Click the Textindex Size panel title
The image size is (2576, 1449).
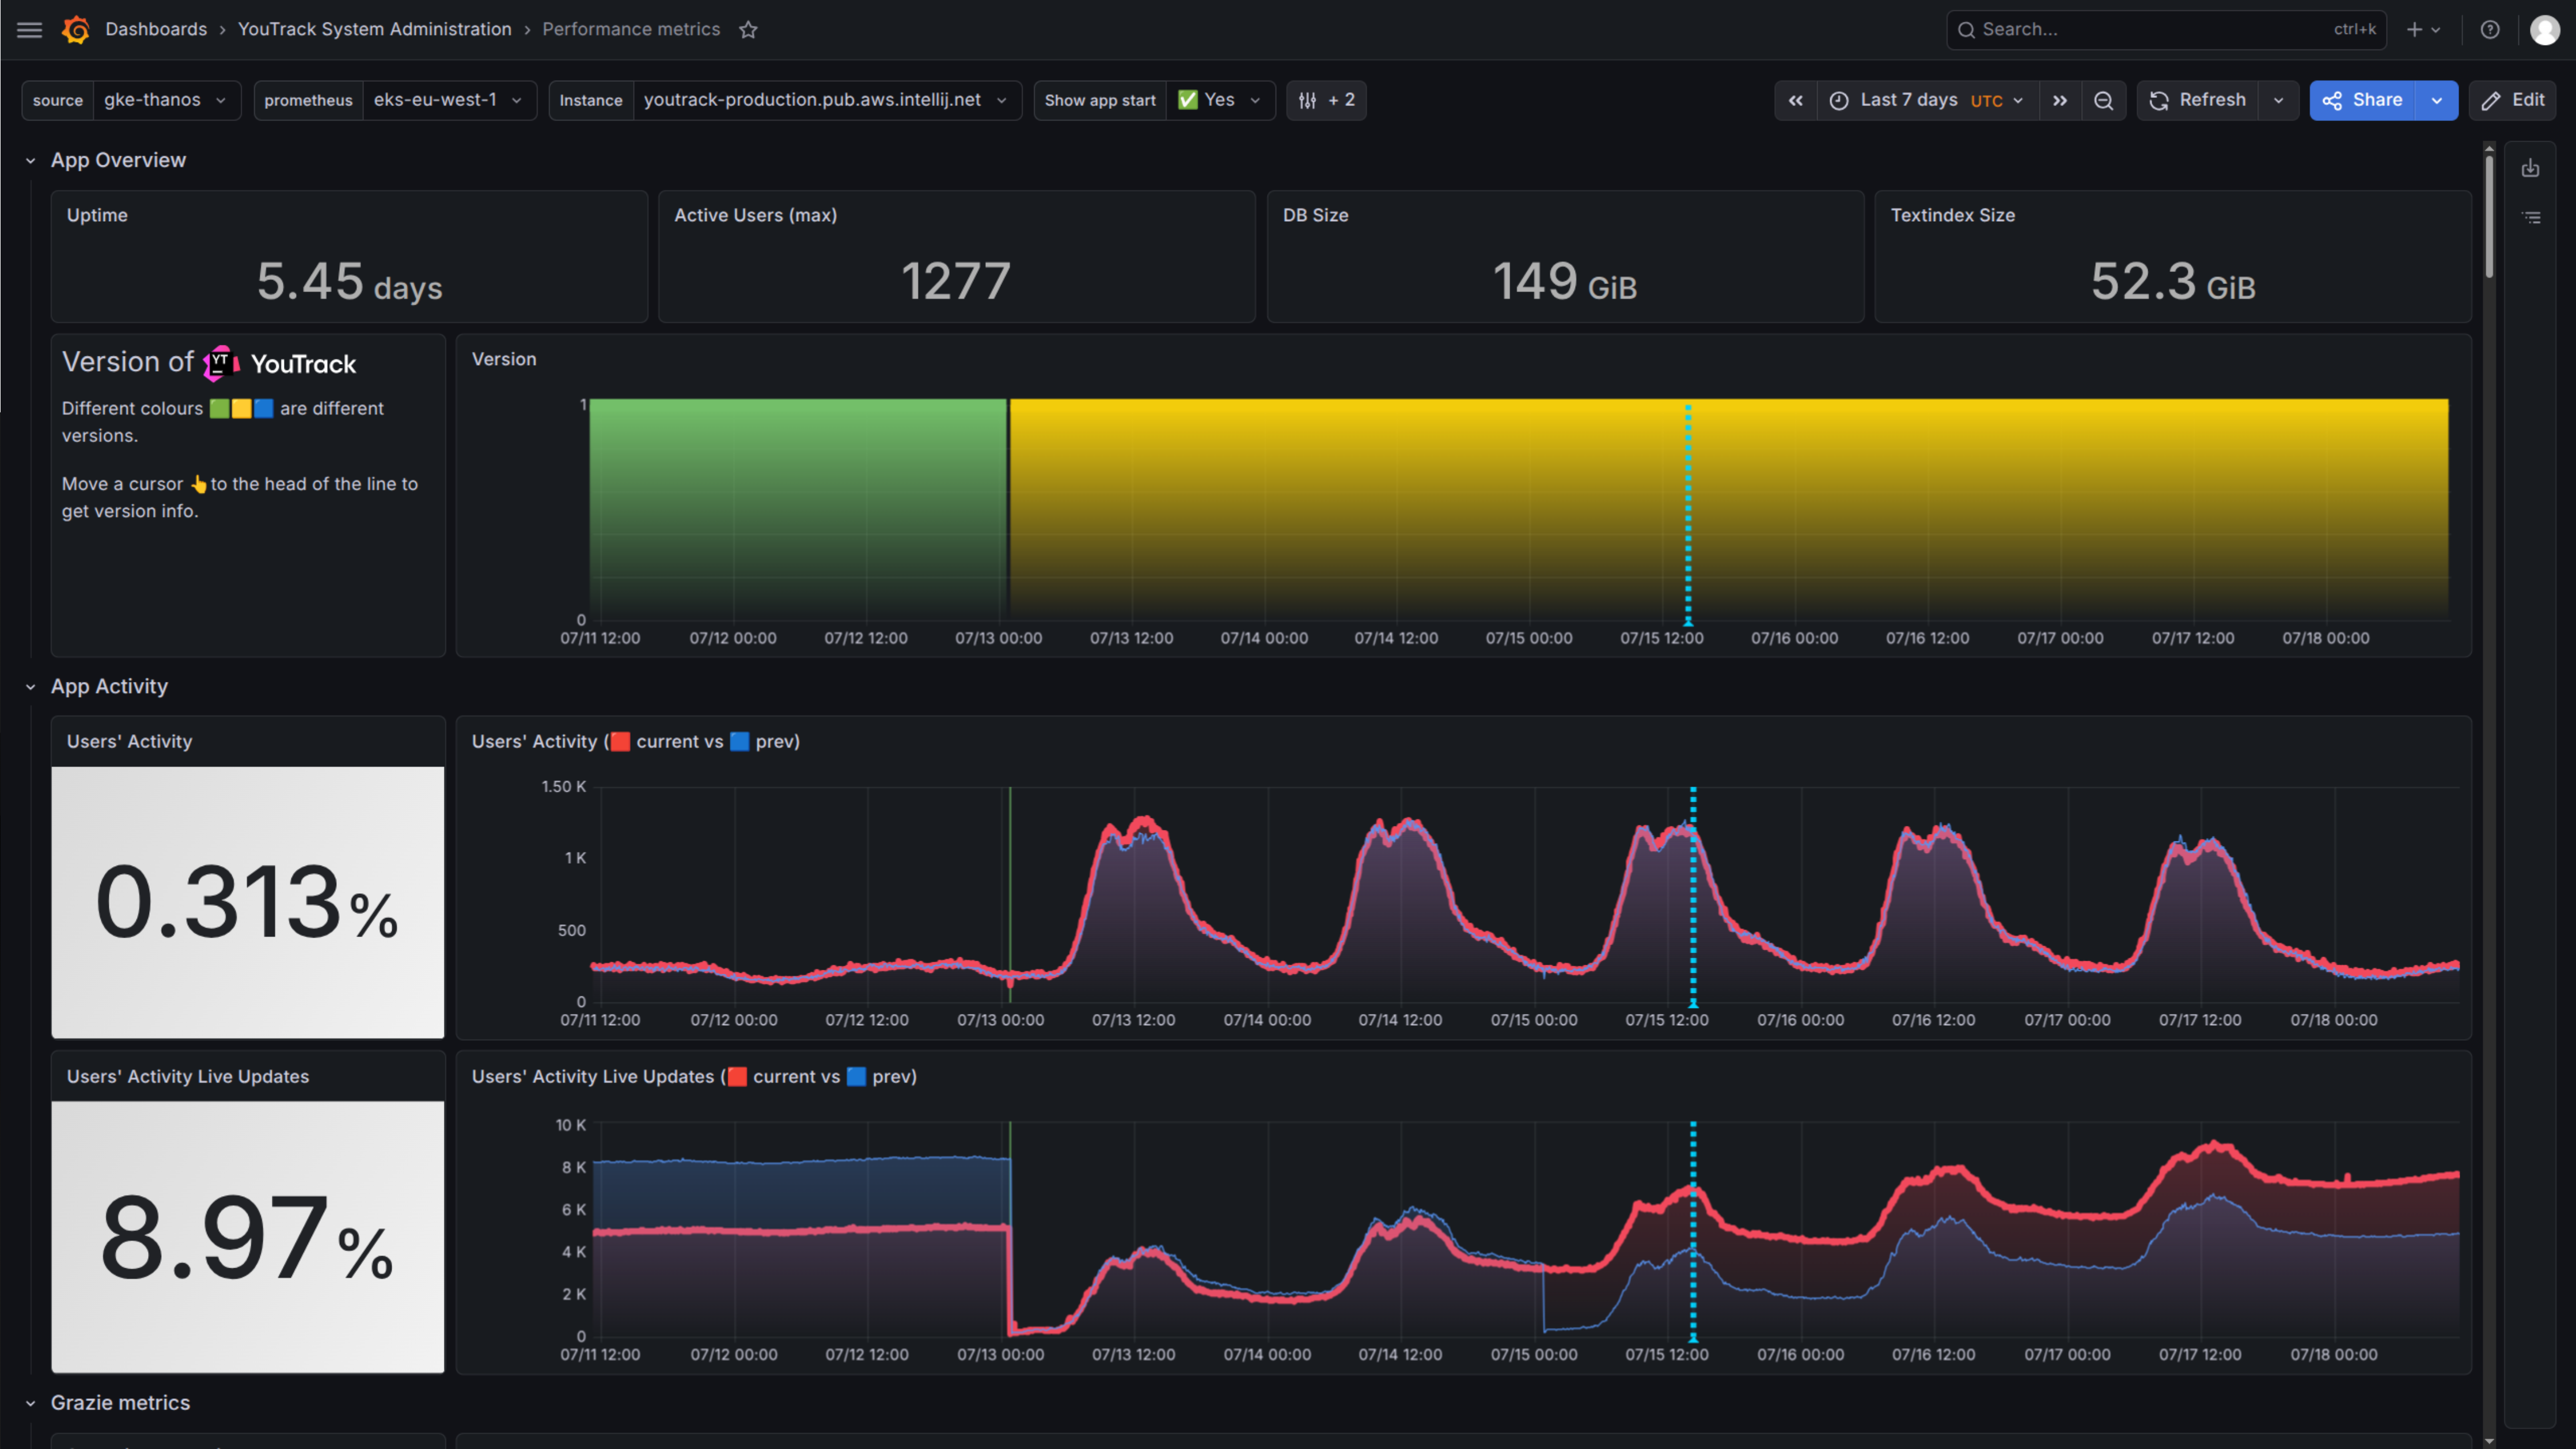tap(1952, 215)
